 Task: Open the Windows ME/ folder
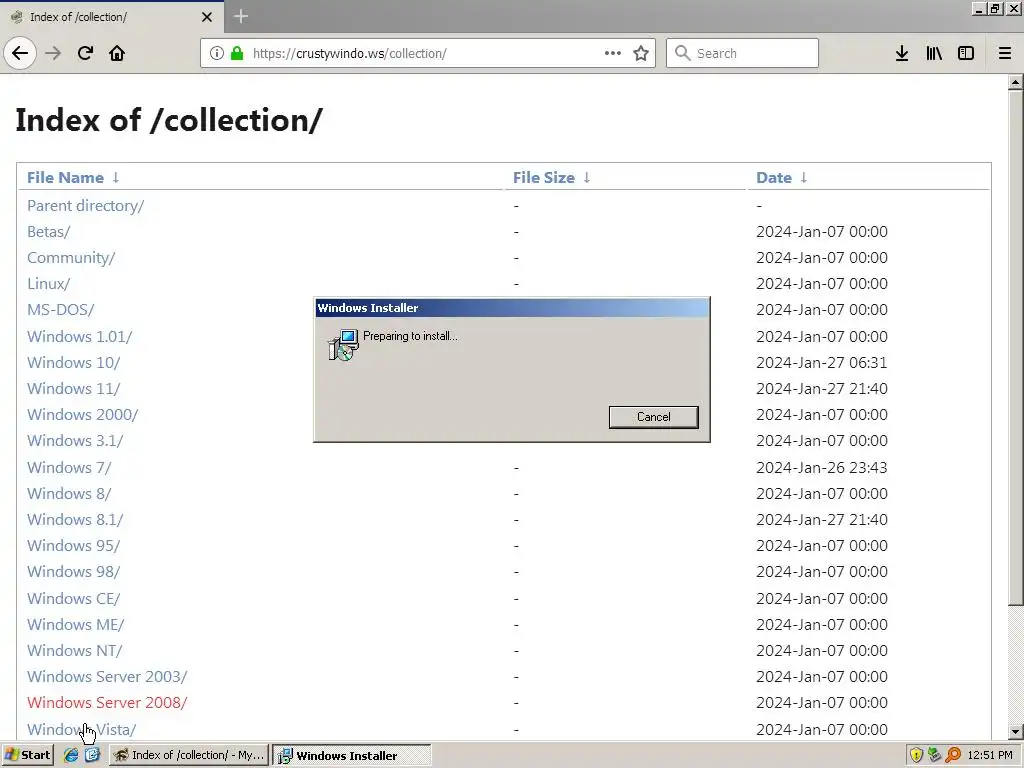click(x=76, y=625)
